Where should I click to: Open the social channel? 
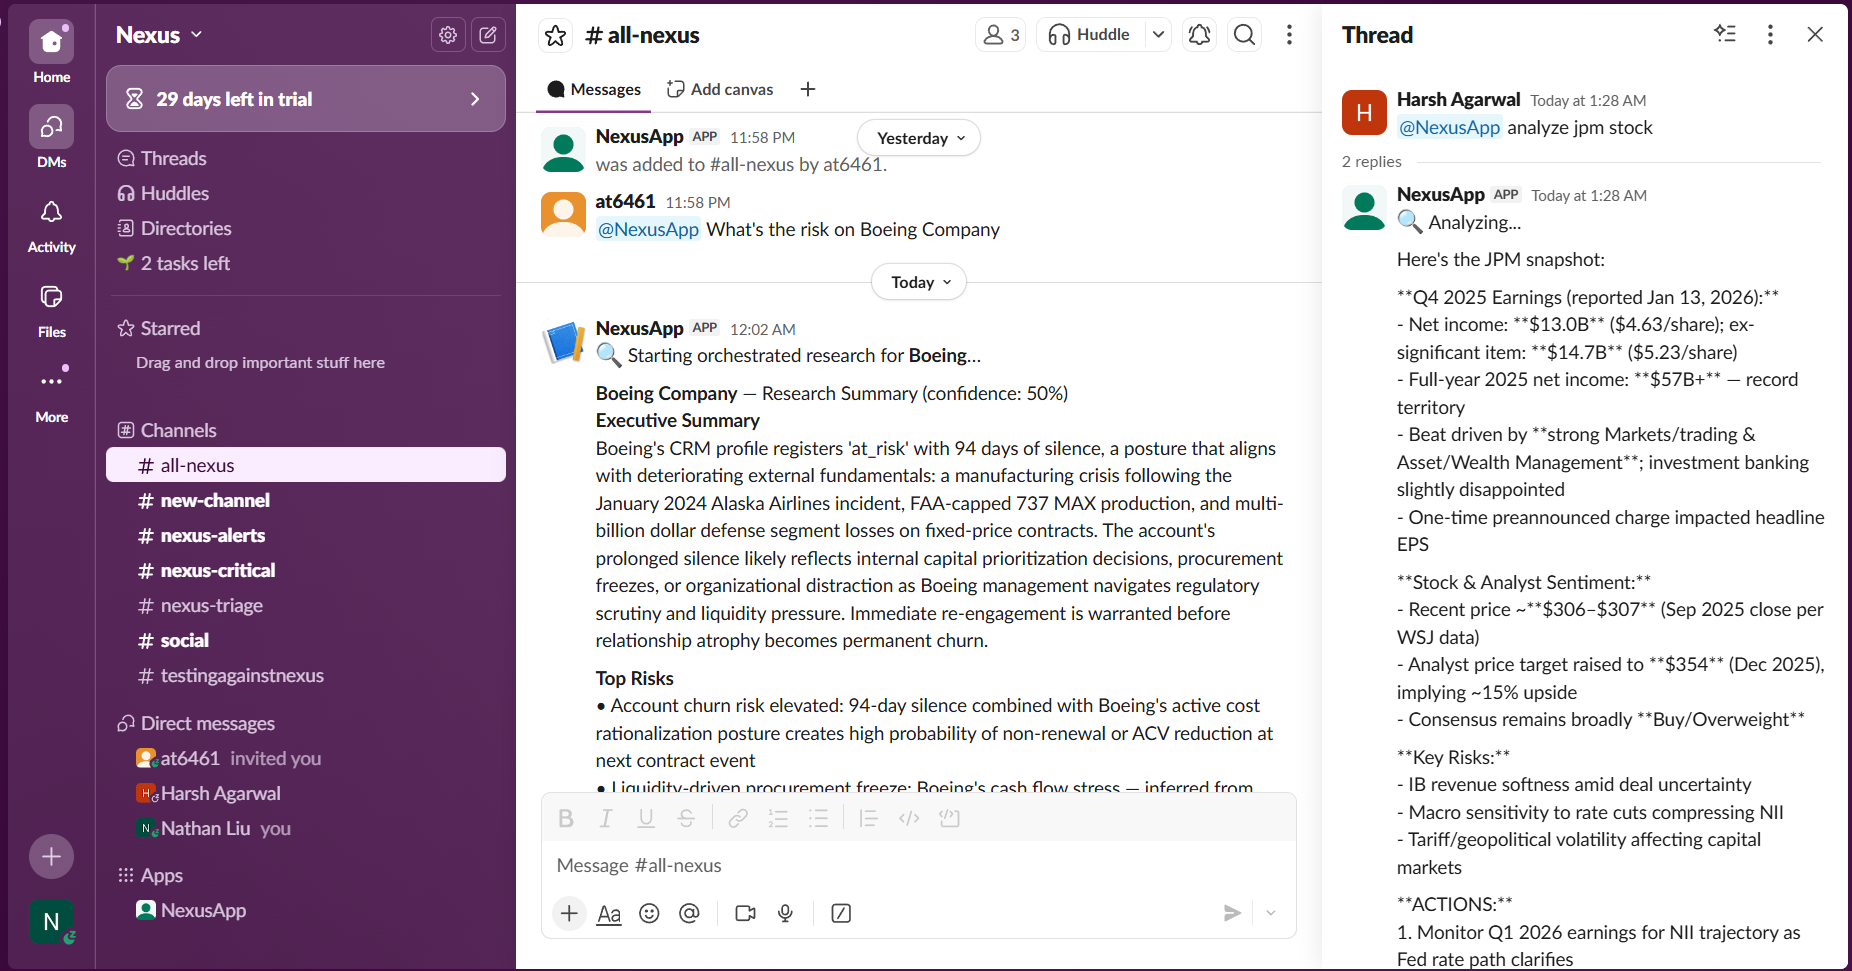click(306, 640)
